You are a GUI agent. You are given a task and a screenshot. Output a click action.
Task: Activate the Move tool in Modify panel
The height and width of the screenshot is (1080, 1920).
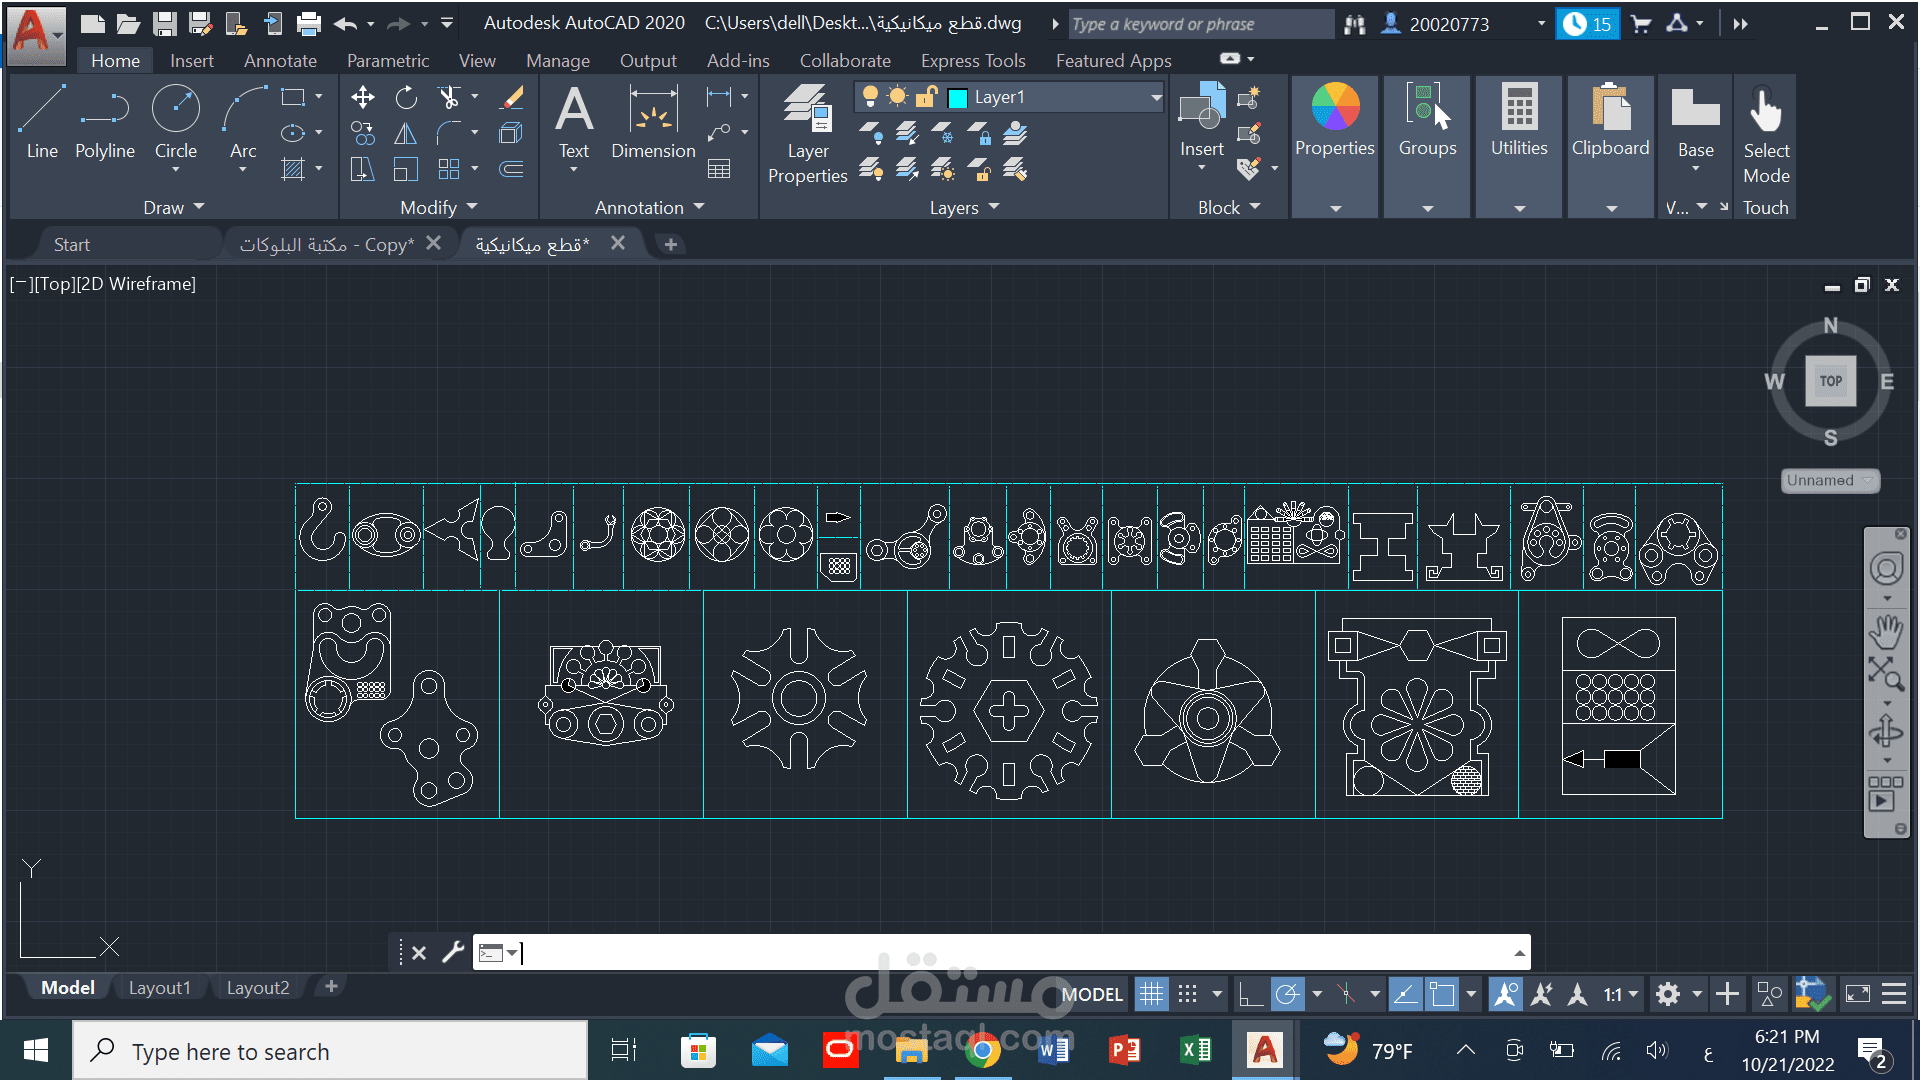[x=363, y=97]
